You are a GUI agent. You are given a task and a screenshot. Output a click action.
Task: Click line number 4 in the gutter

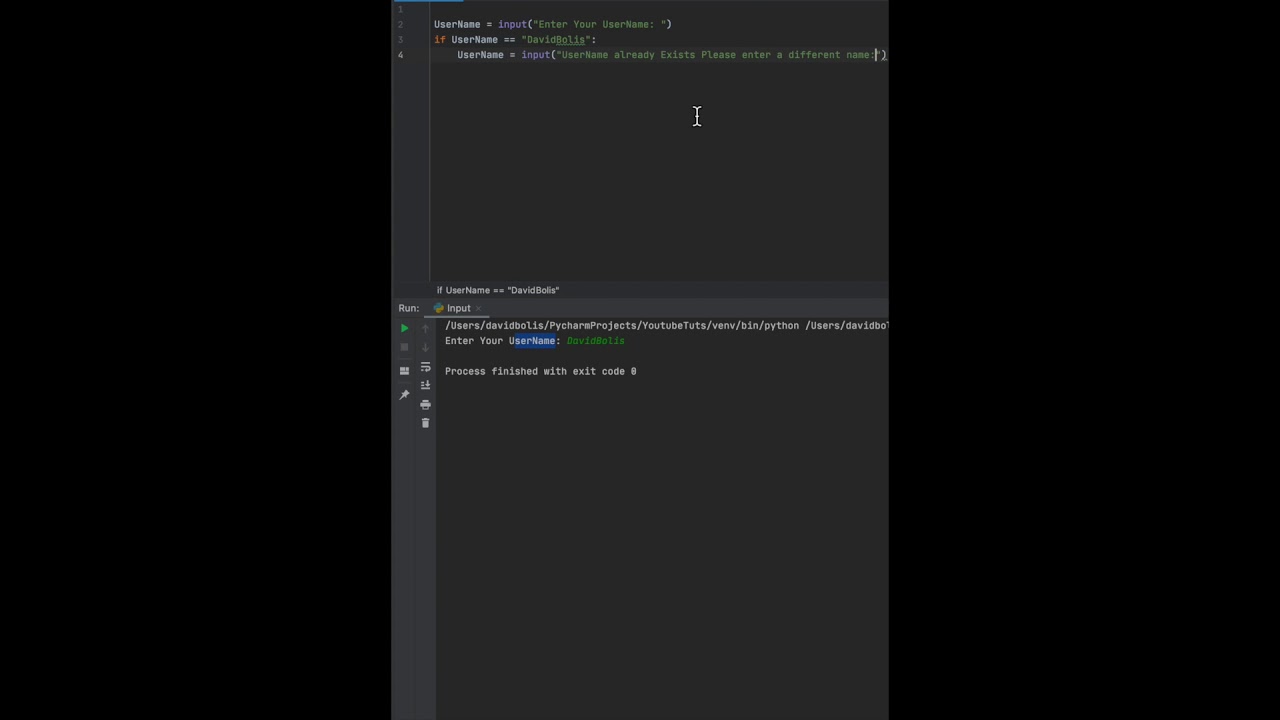coord(400,55)
